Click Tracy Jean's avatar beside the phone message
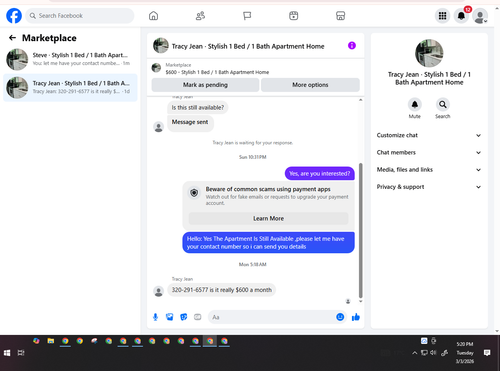Viewport: 500px width, 371px height. coord(159,291)
